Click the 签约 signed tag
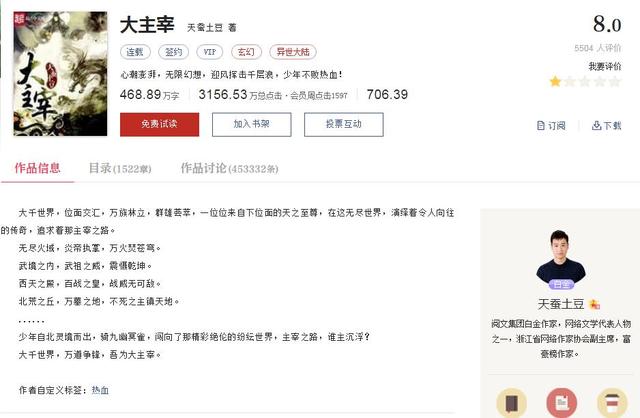The image size is (640, 418). click(173, 50)
